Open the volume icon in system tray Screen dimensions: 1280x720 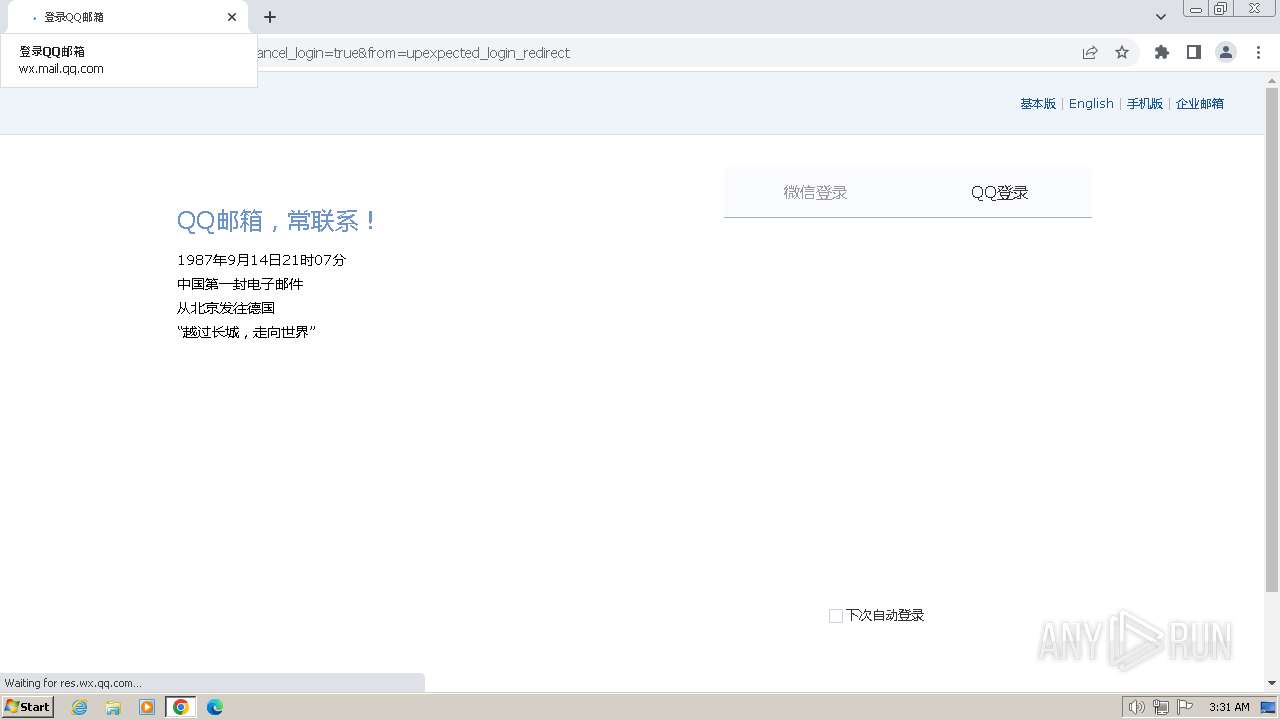(x=1136, y=707)
